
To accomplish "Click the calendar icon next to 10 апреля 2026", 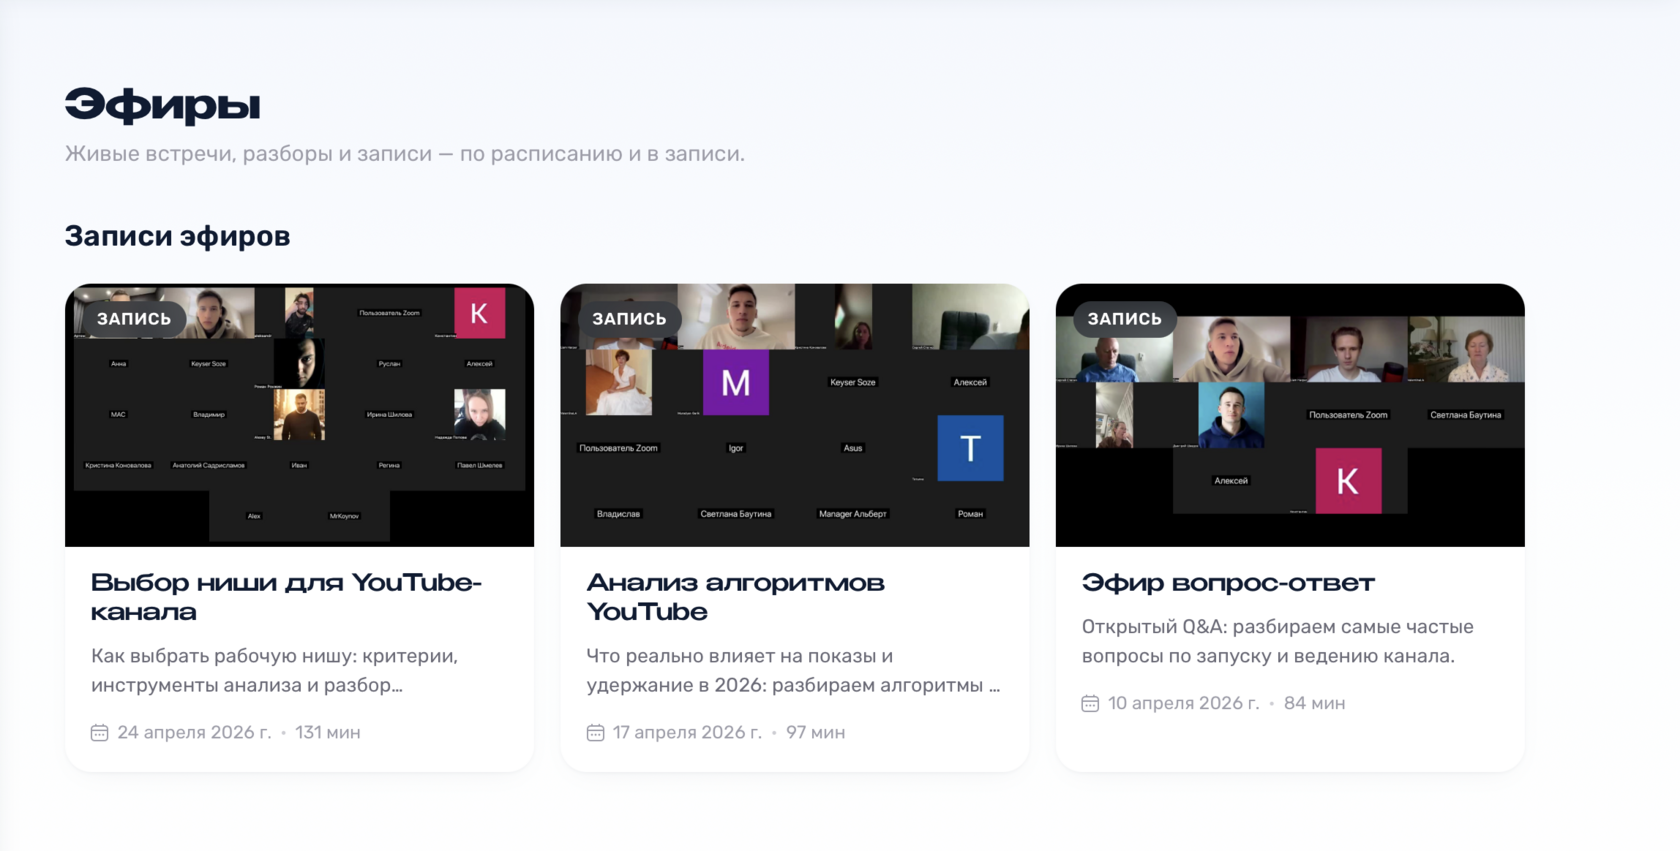I will (1090, 704).
